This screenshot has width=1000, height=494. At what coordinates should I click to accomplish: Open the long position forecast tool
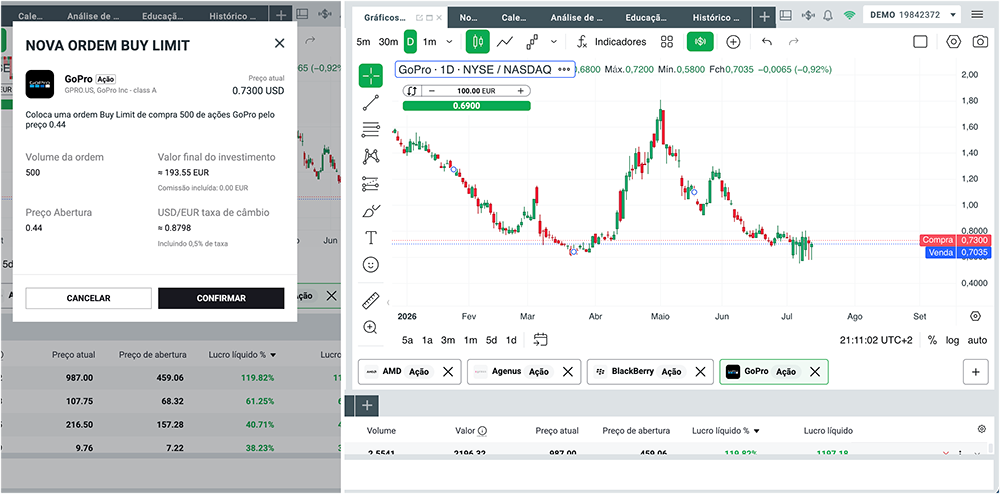tap(371, 184)
